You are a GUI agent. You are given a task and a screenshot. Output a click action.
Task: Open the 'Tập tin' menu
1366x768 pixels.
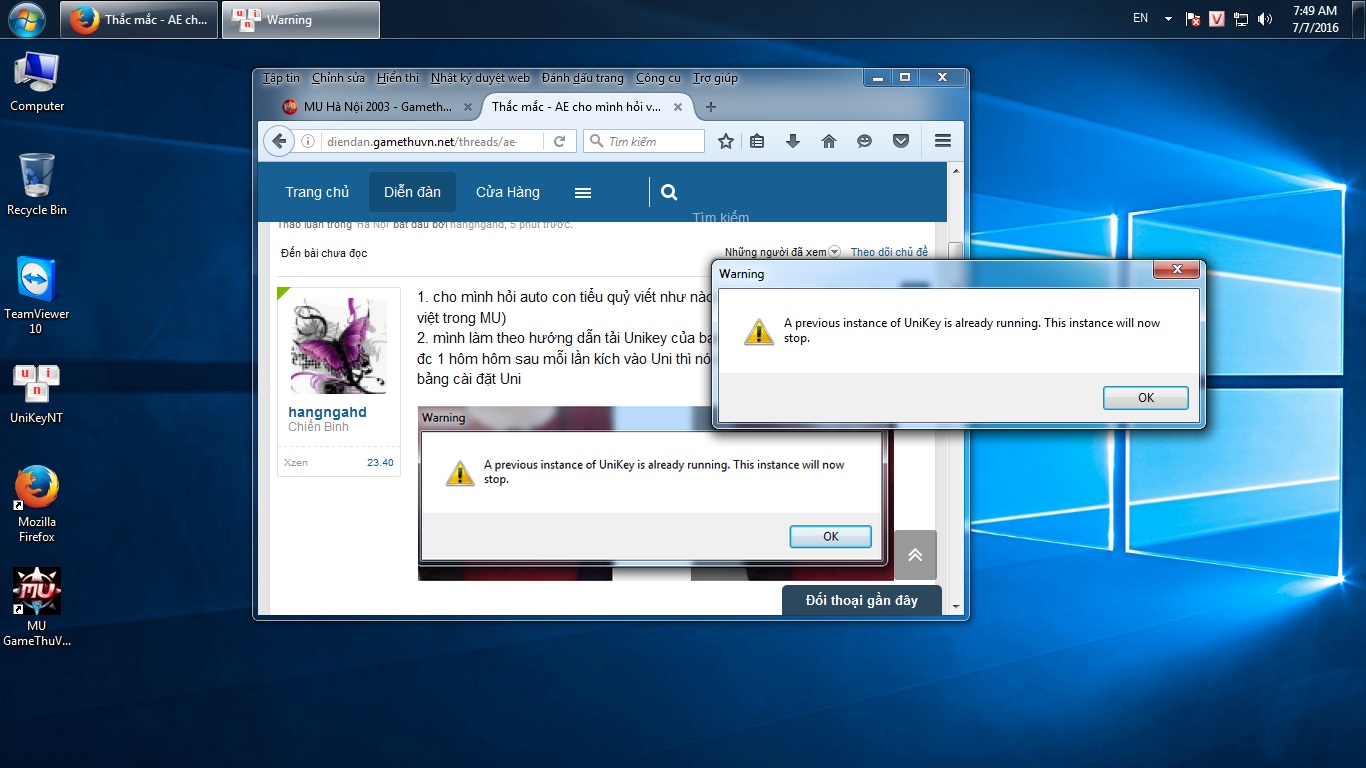(x=281, y=78)
